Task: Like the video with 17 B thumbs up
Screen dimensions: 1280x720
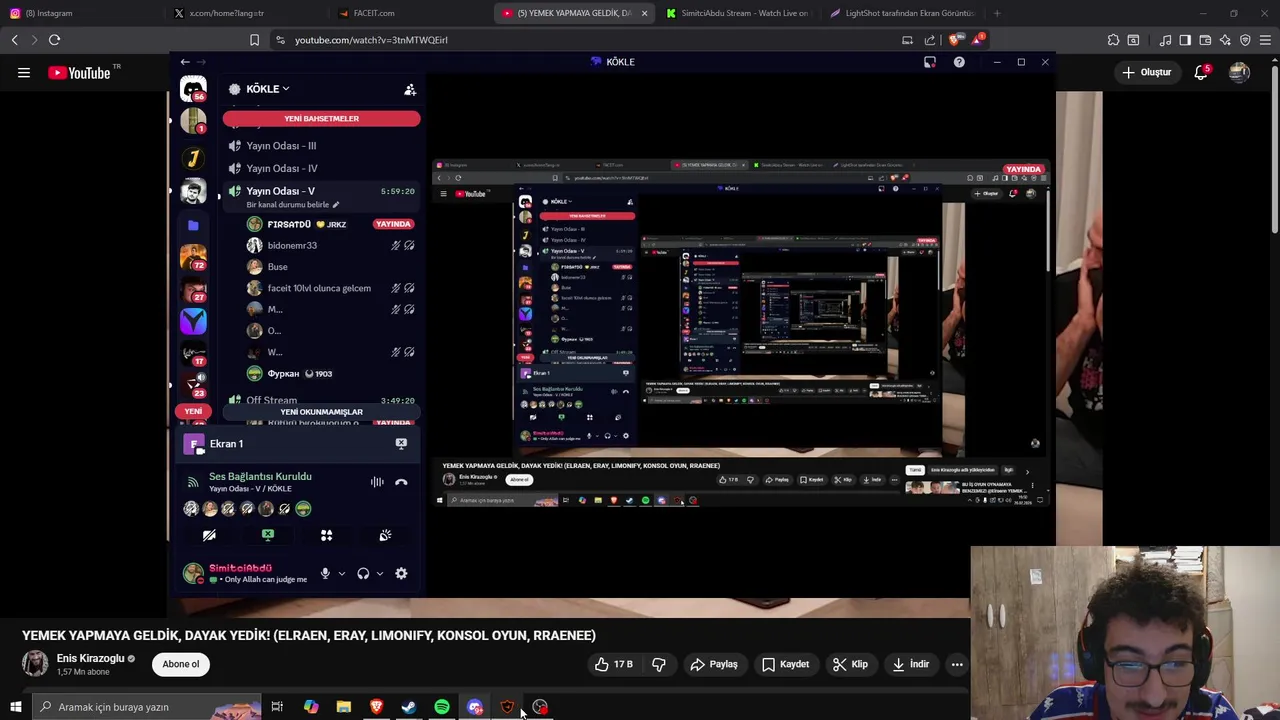Action: (x=613, y=664)
